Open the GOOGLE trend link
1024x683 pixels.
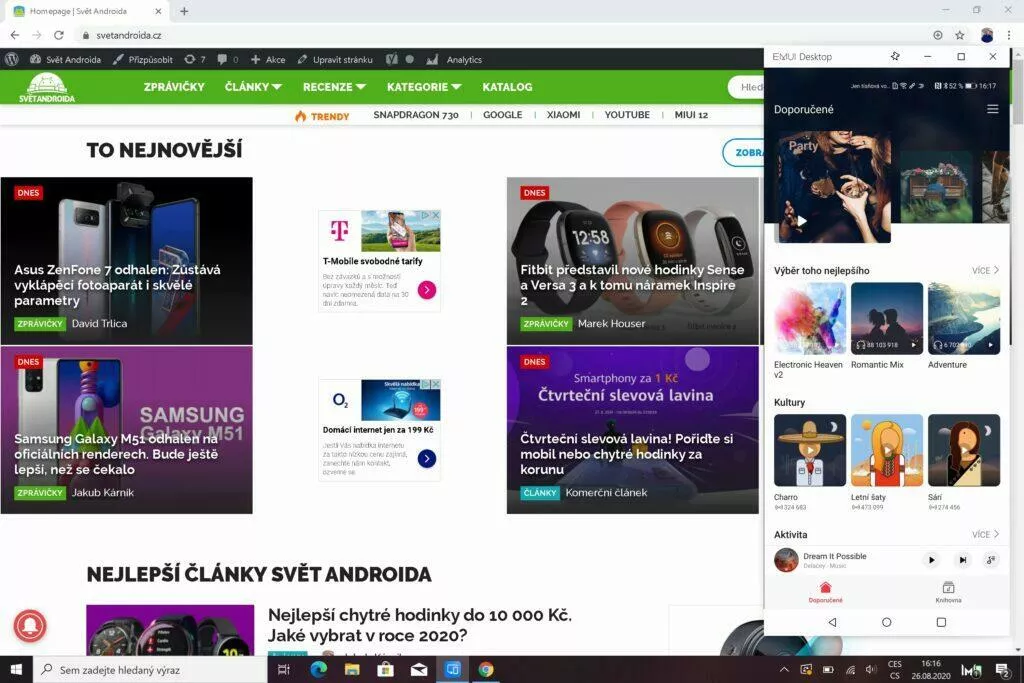pyautogui.click(x=502, y=115)
